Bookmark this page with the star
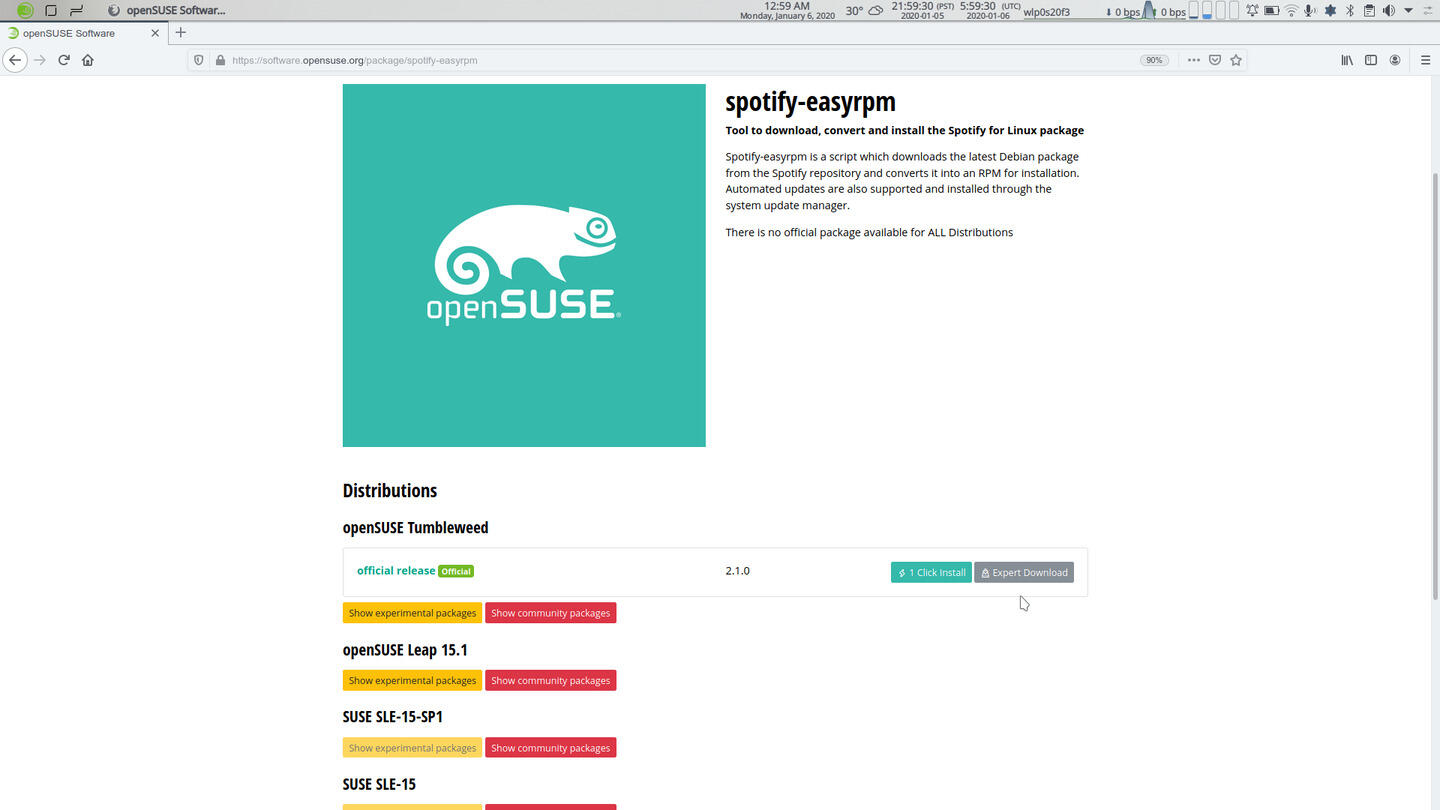This screenshot has height=810, width=1440. [x=1236, y=60]
